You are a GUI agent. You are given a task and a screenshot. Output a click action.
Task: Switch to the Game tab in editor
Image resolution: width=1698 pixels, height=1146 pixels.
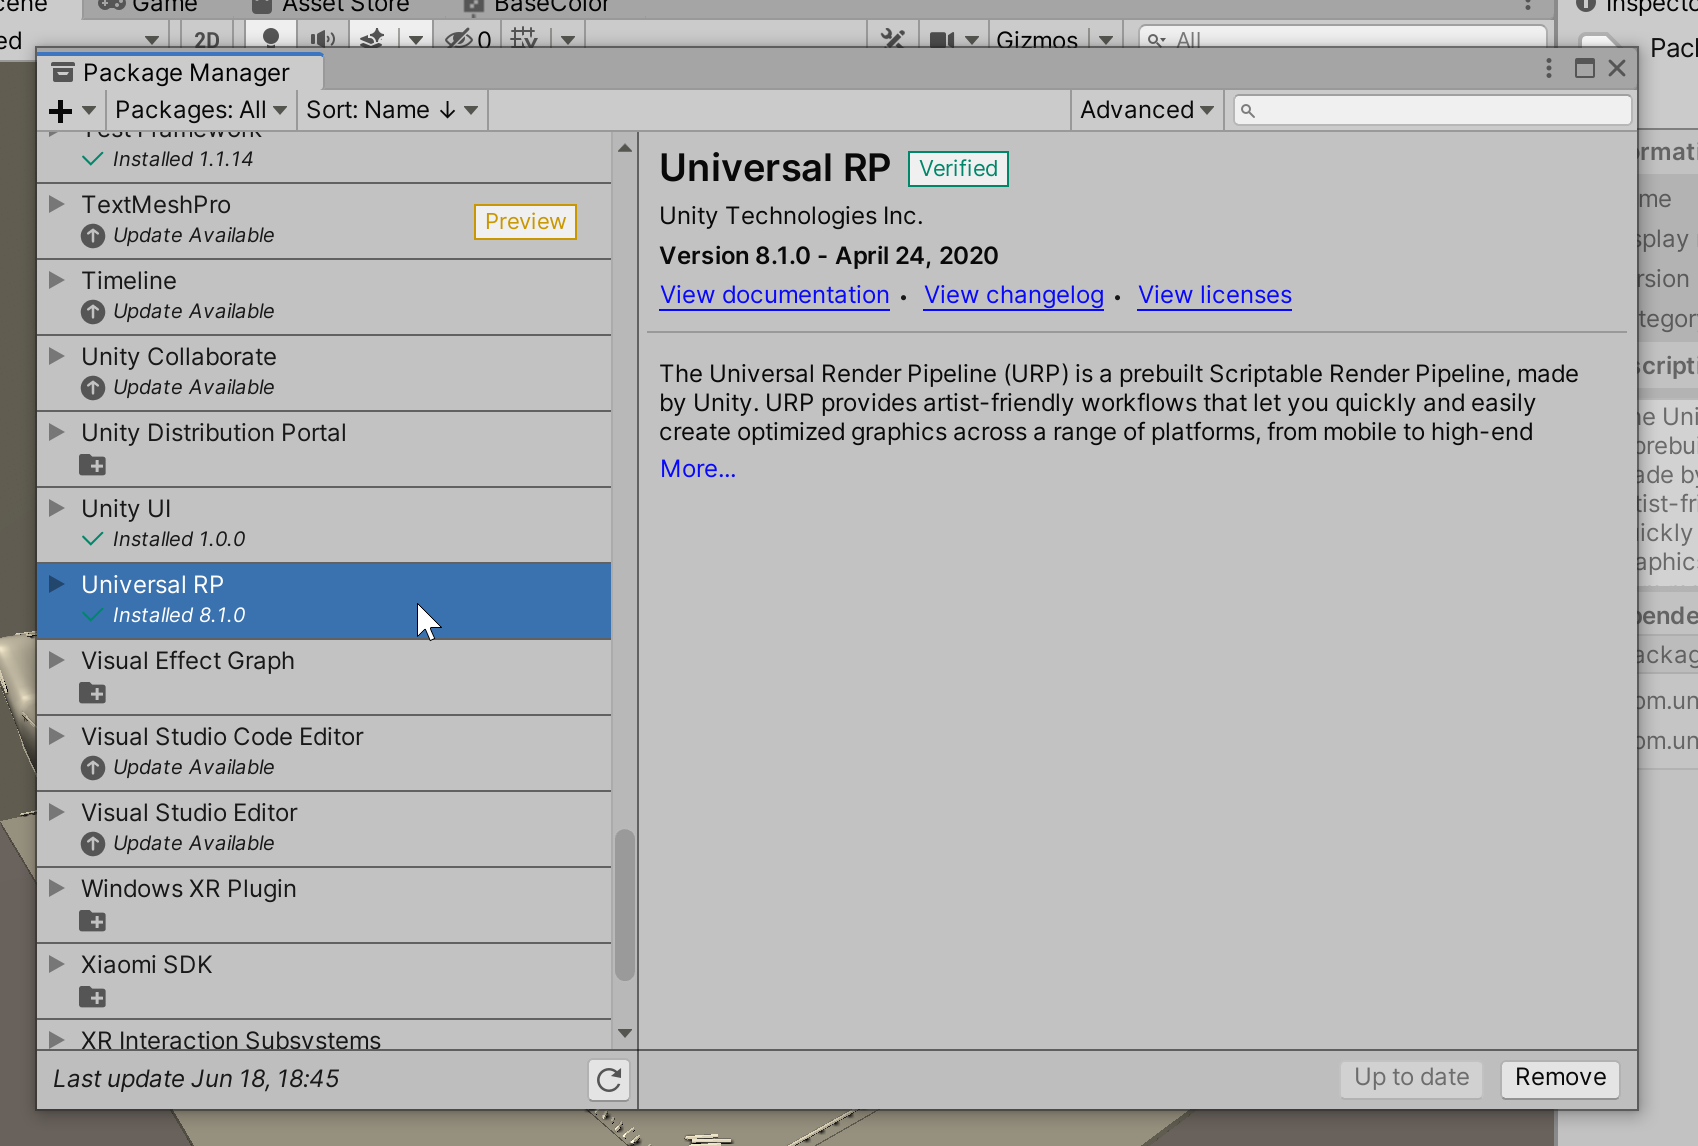pyautogui.click(x=147, y=6)
